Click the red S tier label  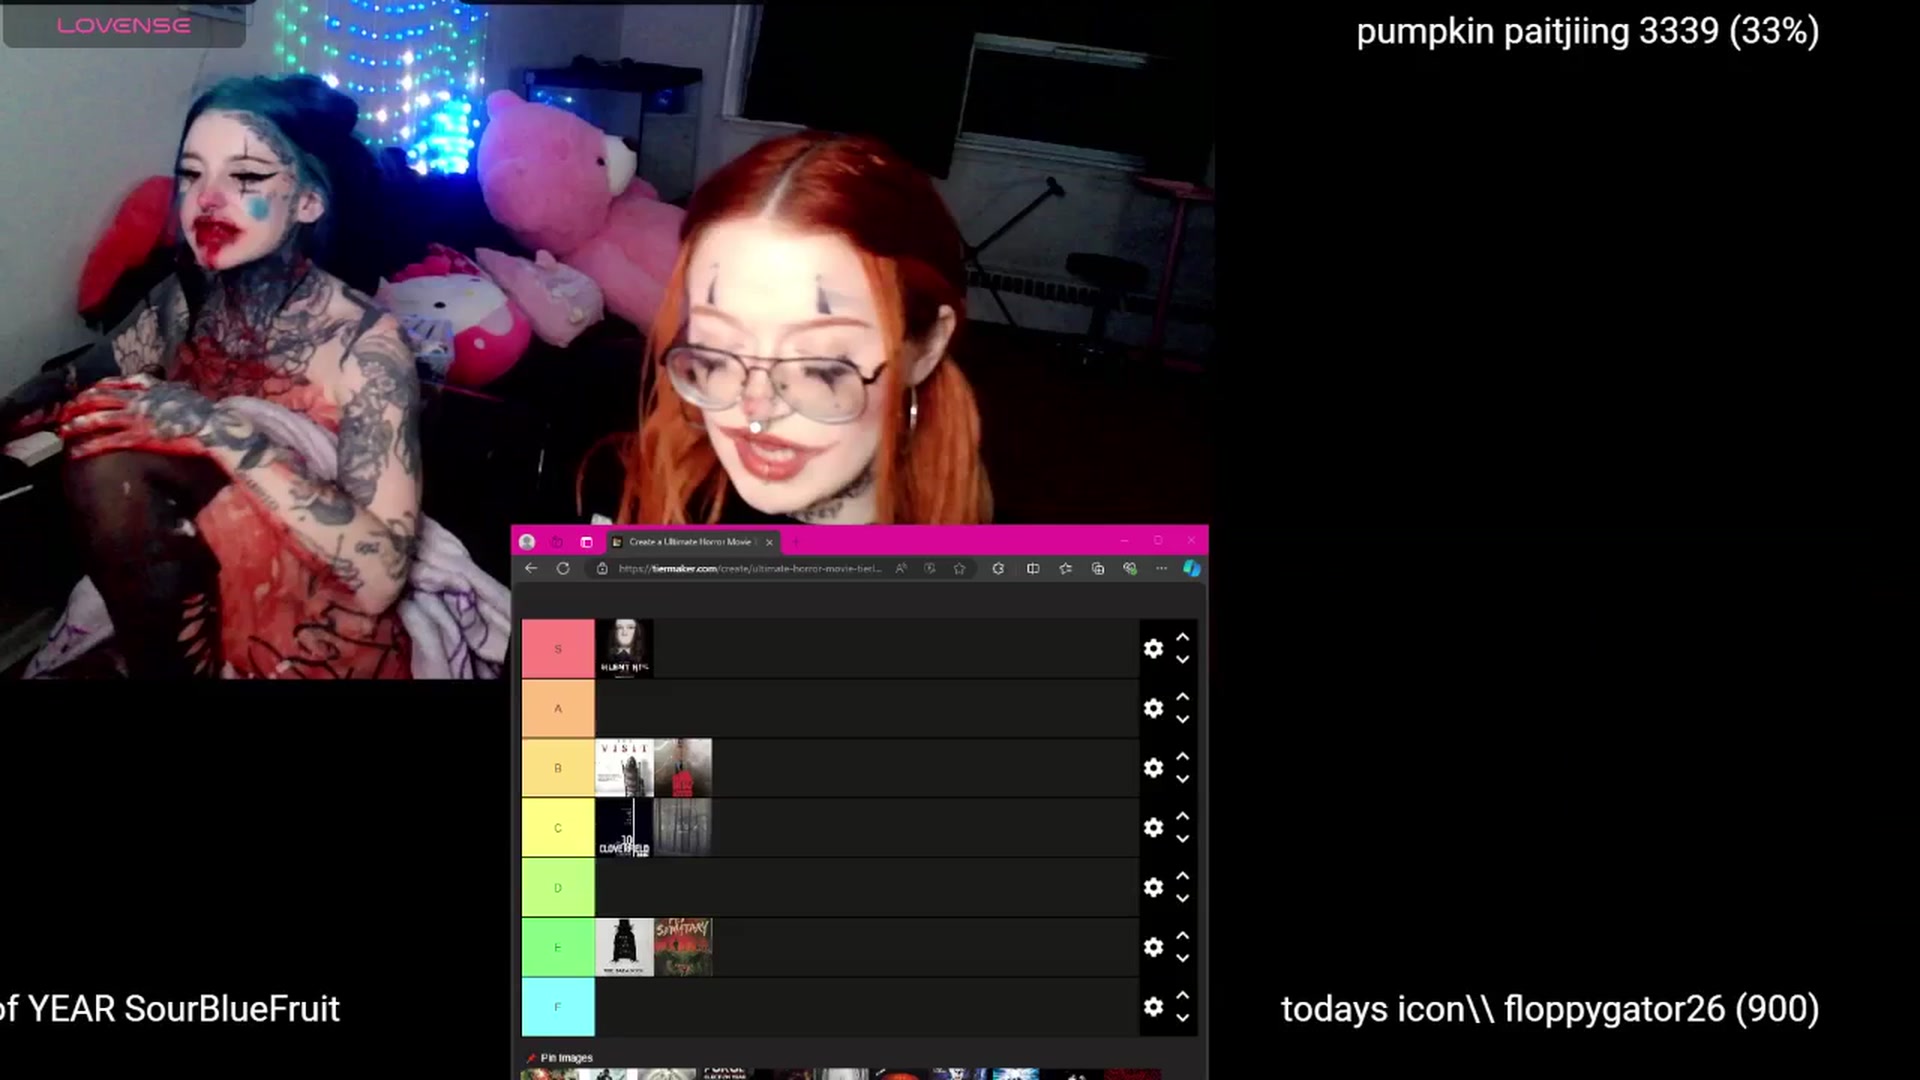558,649
